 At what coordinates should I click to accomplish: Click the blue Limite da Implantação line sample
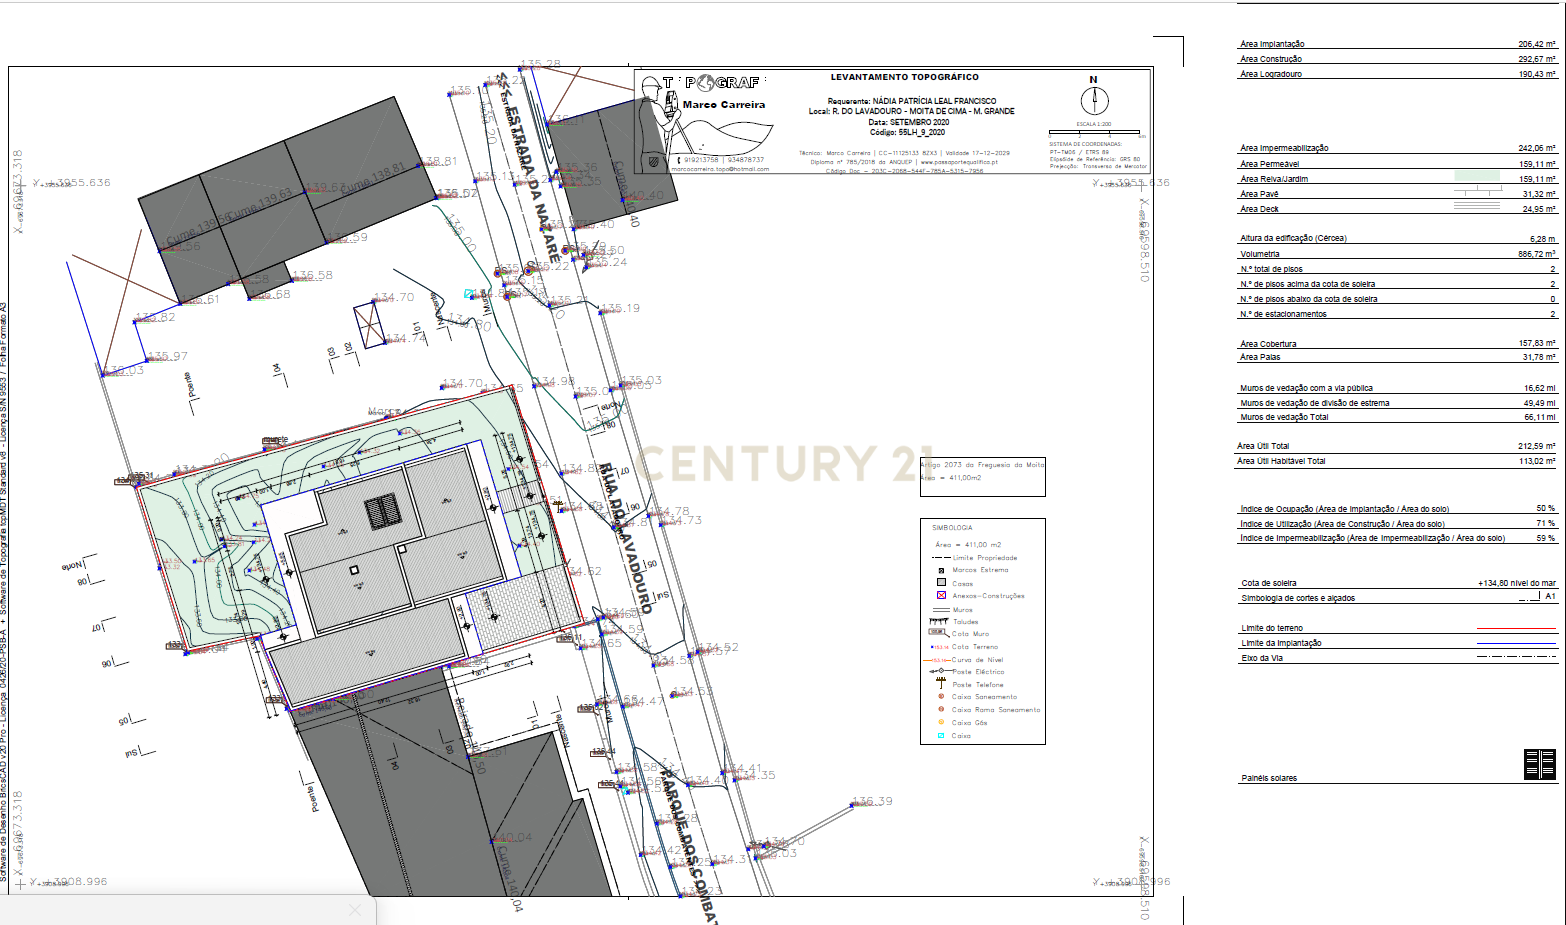[x=1517, y=644]
